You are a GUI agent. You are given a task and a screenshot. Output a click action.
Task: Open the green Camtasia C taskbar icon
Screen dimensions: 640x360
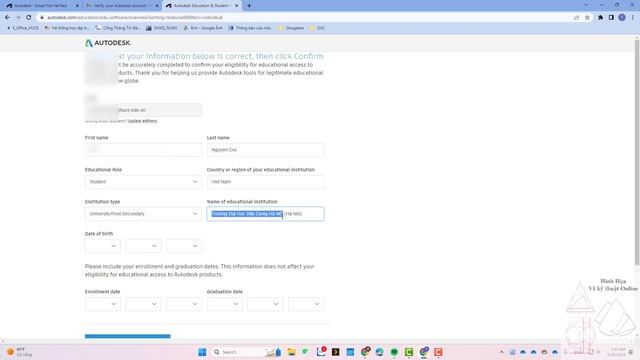point(409,352)
